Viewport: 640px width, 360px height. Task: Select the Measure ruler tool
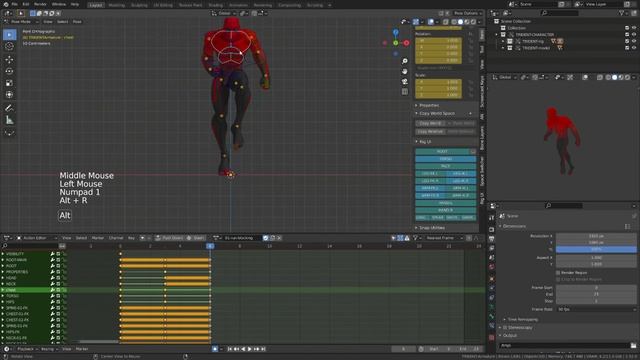click(x=9, y=120)
